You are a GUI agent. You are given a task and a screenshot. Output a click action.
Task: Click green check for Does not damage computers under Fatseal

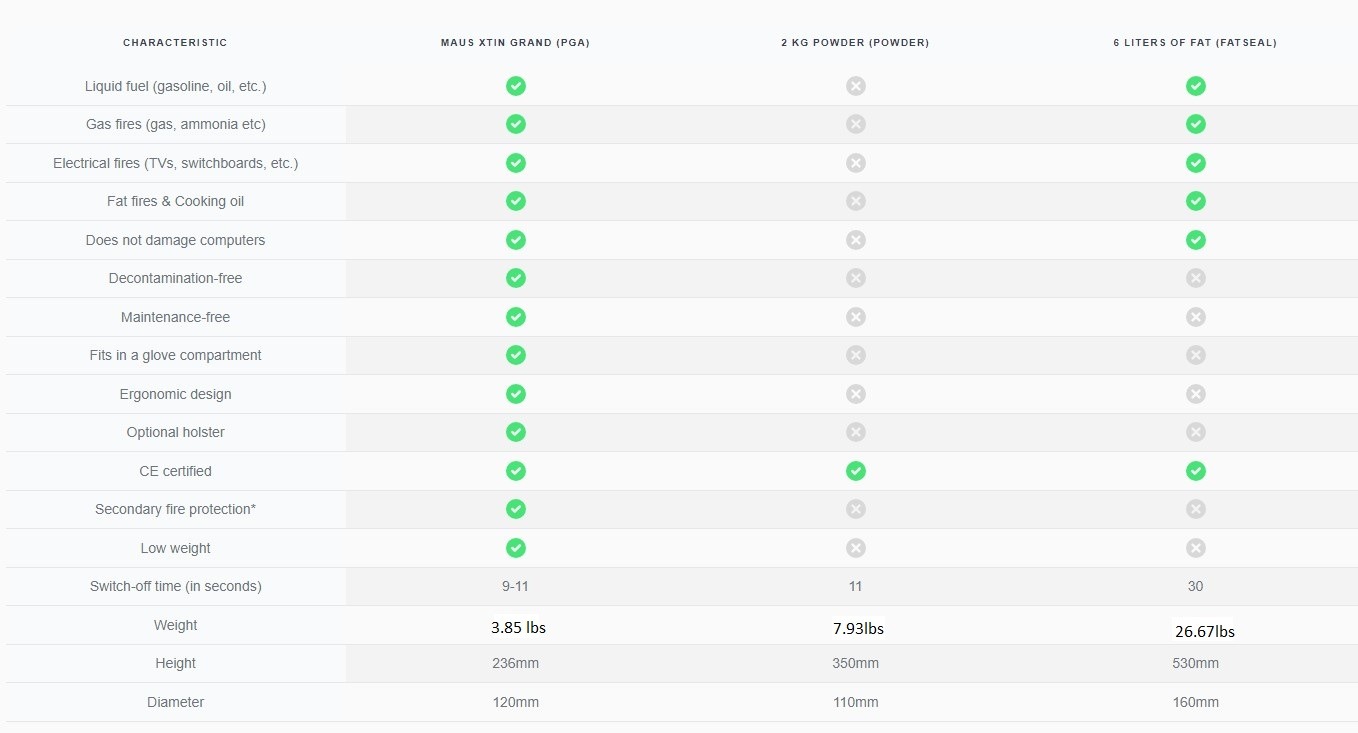click(x=1195, y=240)
